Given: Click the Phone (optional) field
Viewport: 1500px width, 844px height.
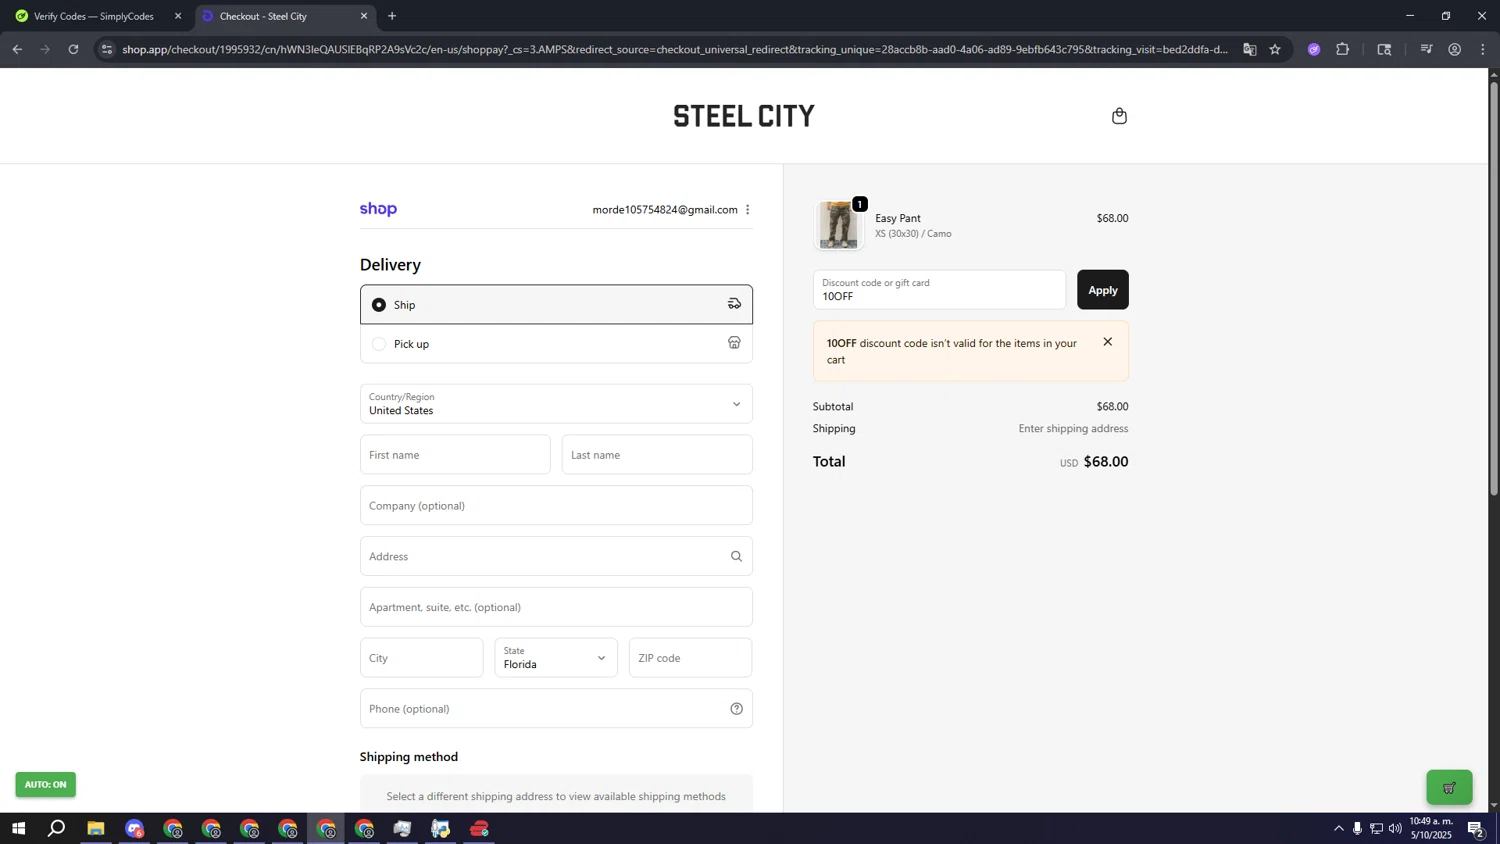Looking at the screenshot, I should pyautogui.click(x=556, y=709).
